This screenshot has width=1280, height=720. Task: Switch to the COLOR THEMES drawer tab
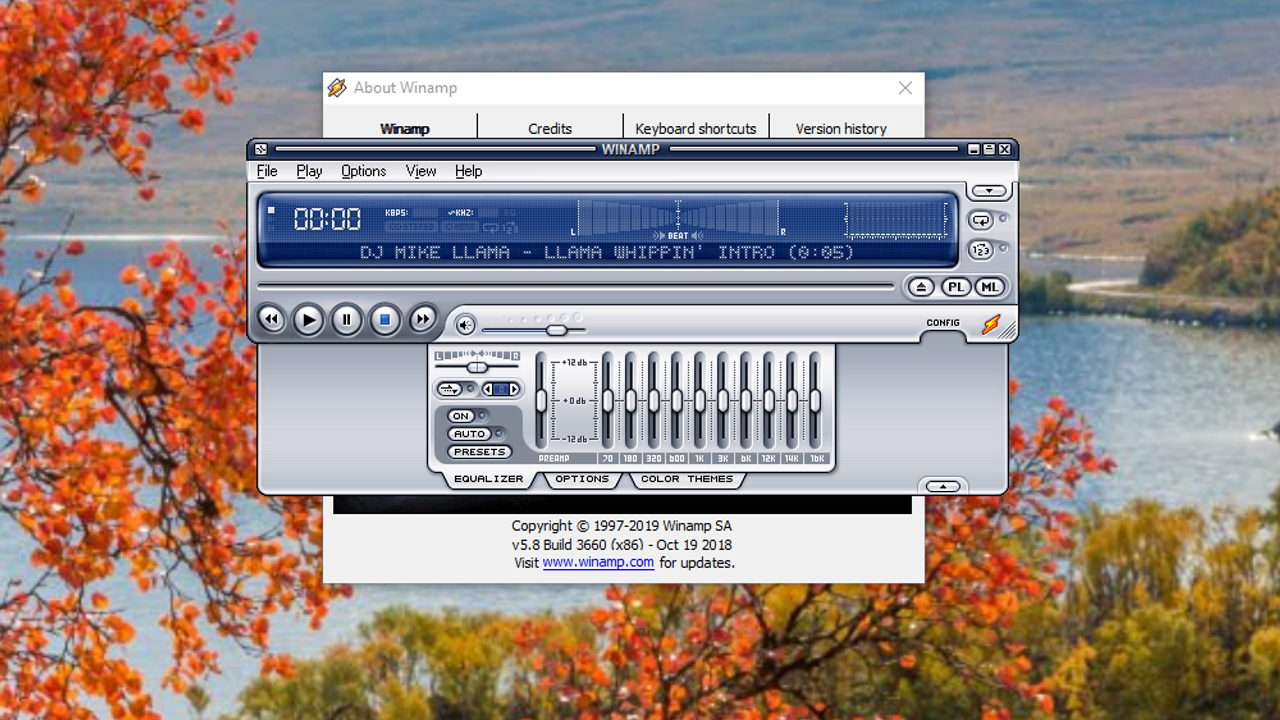click(x=687, y=479)
